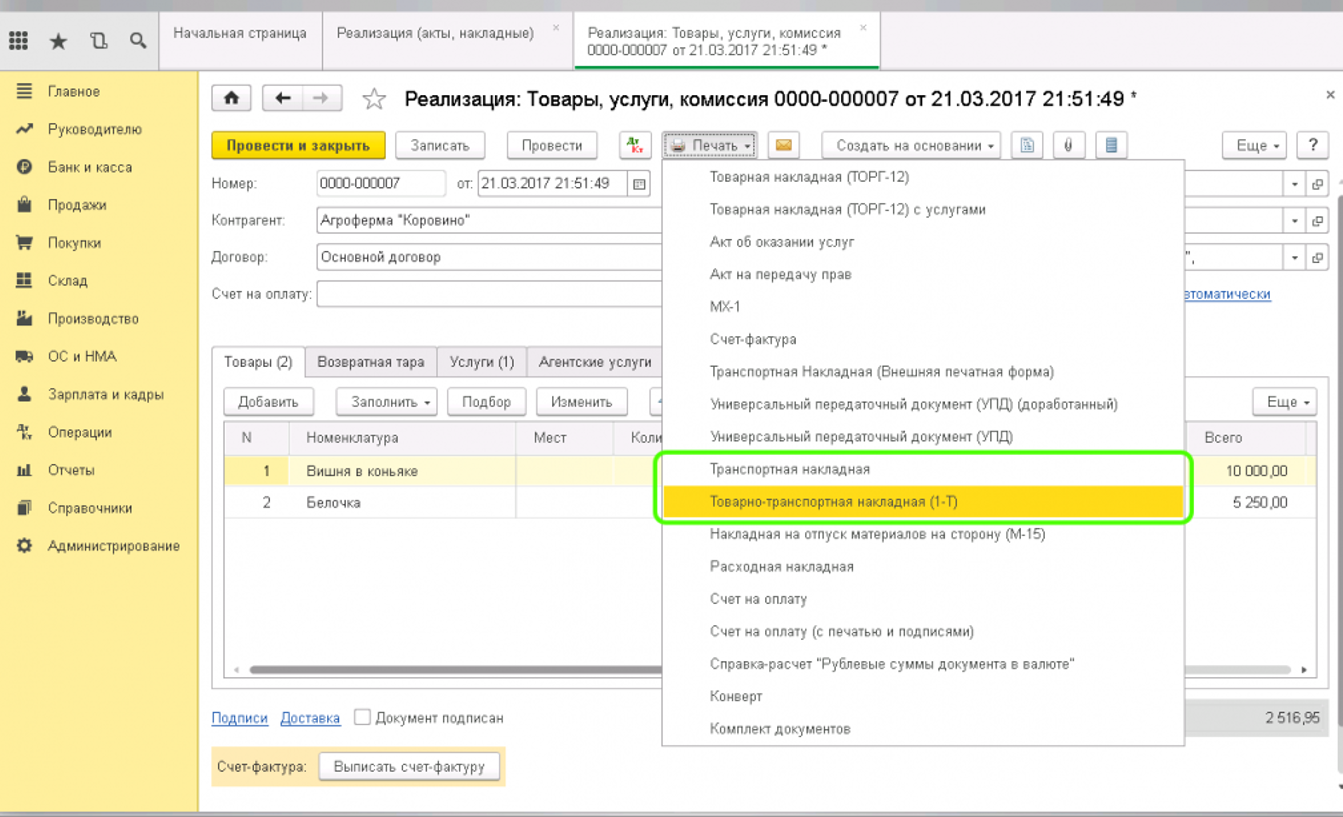
Task: Click the back arrow navigation button
Action: click(283, 98)
